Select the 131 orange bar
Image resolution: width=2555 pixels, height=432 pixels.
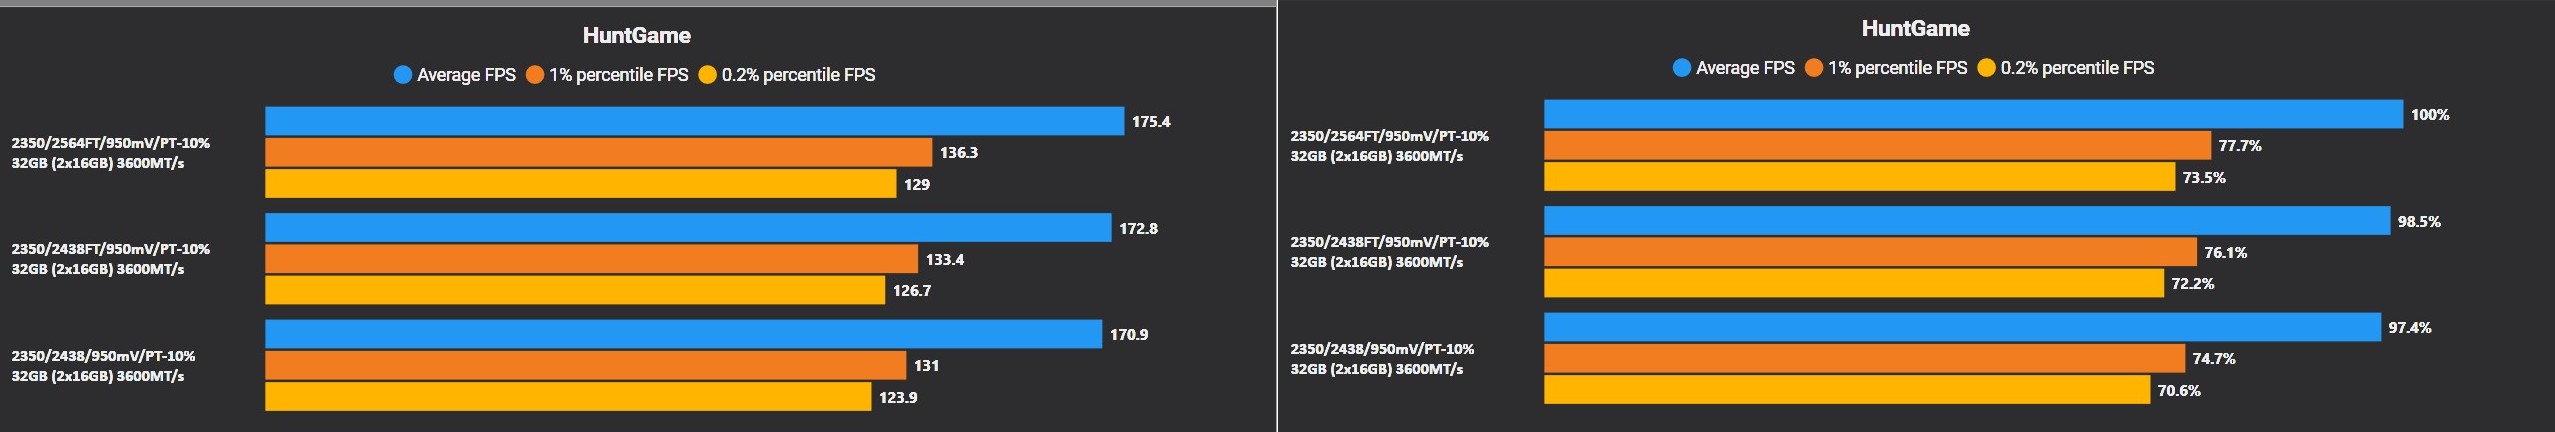point(585,365)
